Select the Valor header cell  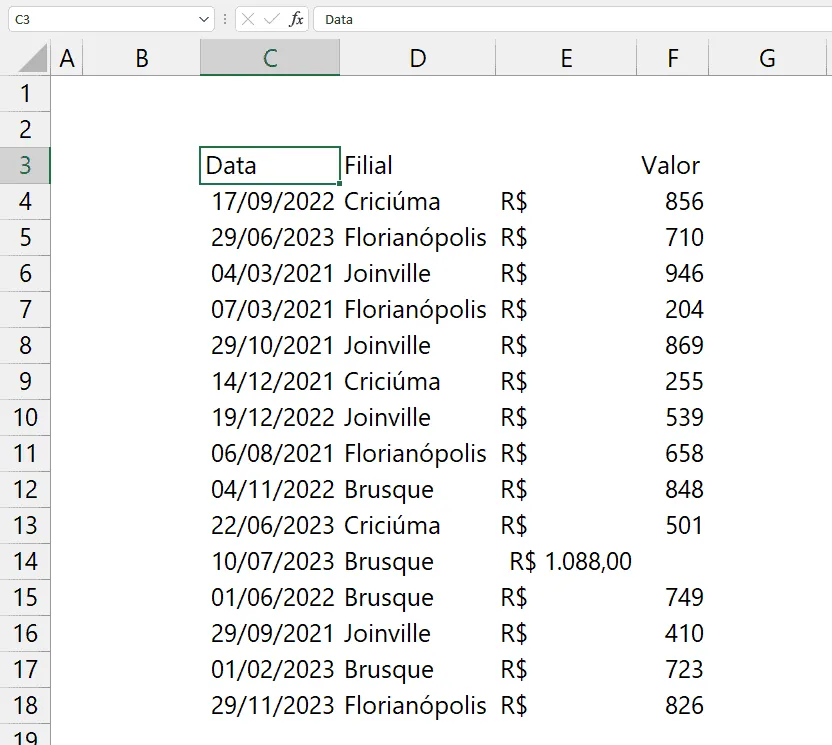pyautogui.click(x=672, y=166)
